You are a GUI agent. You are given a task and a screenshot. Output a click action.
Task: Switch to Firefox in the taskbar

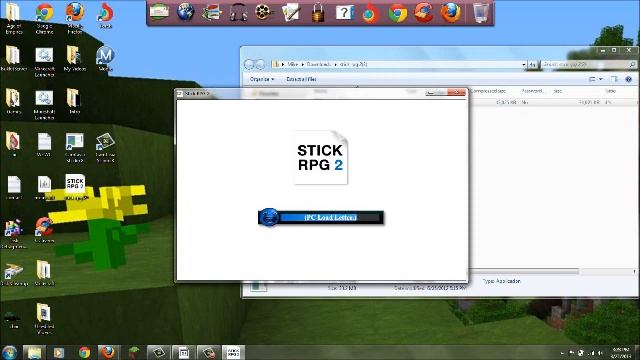click(108, 352)
